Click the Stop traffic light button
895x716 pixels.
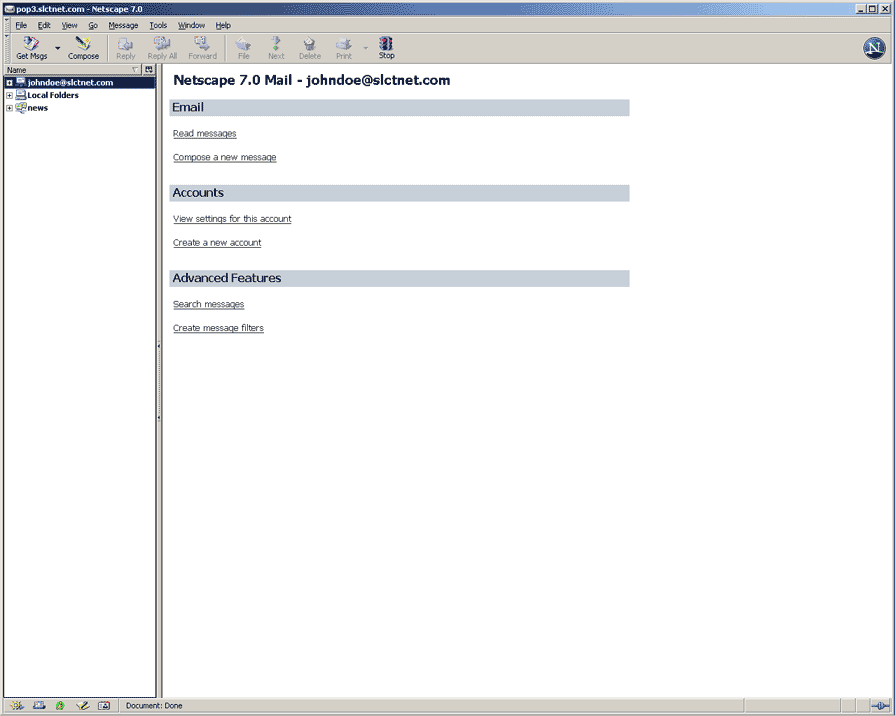click(386, 48)
